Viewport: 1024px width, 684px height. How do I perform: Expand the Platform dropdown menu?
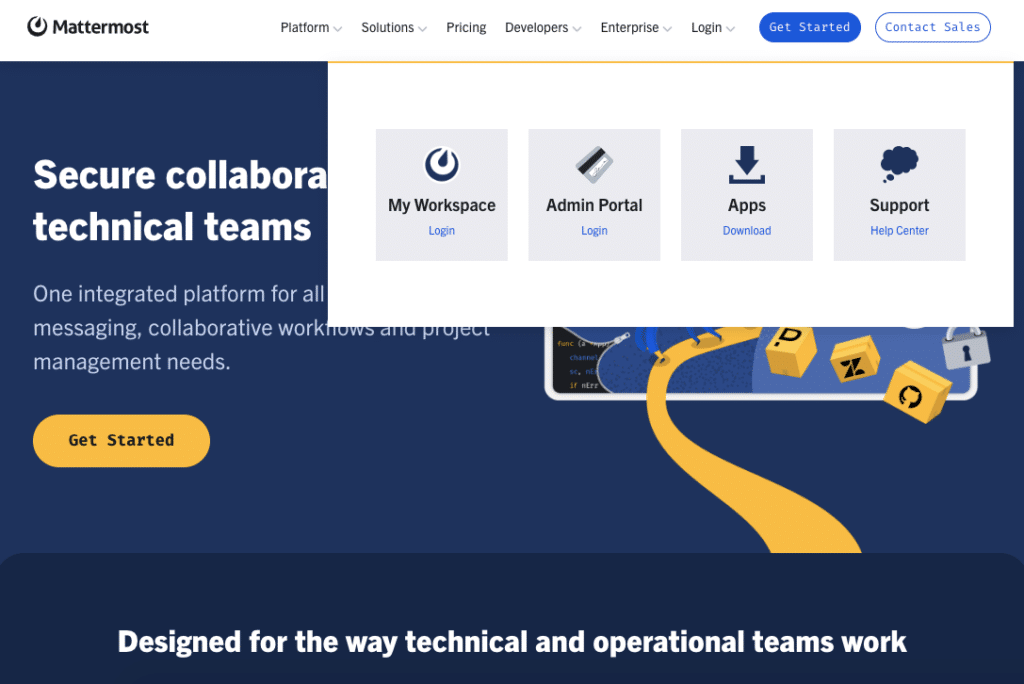(311, 28)
